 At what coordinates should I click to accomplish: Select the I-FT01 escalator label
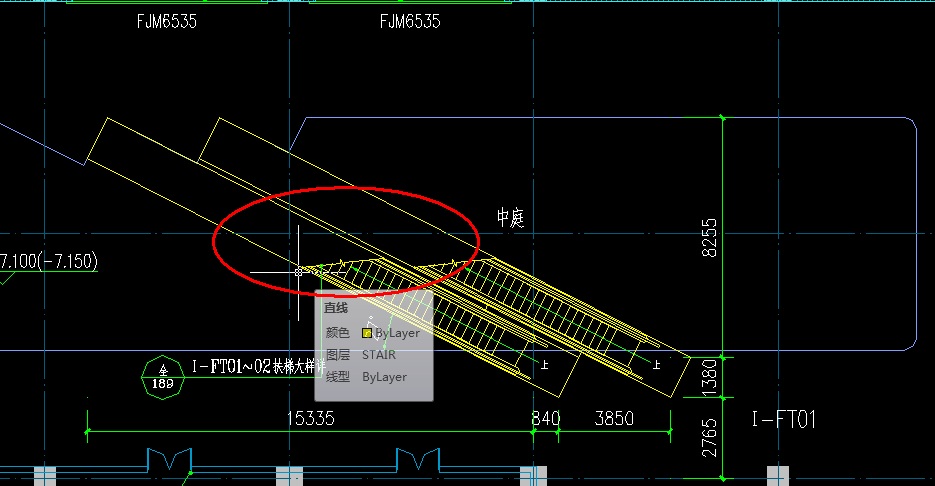coord(783,419)
